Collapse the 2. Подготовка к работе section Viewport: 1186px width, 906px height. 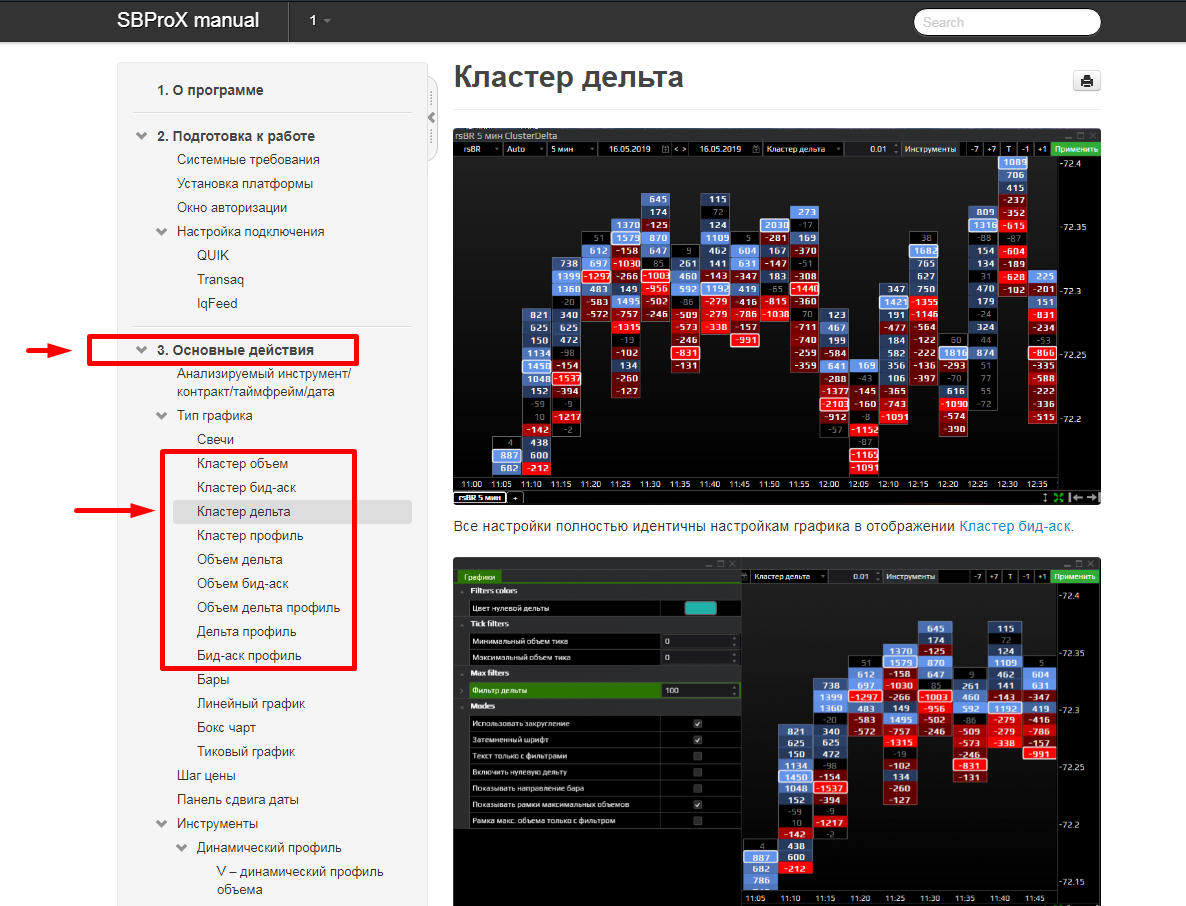(142, 136)
